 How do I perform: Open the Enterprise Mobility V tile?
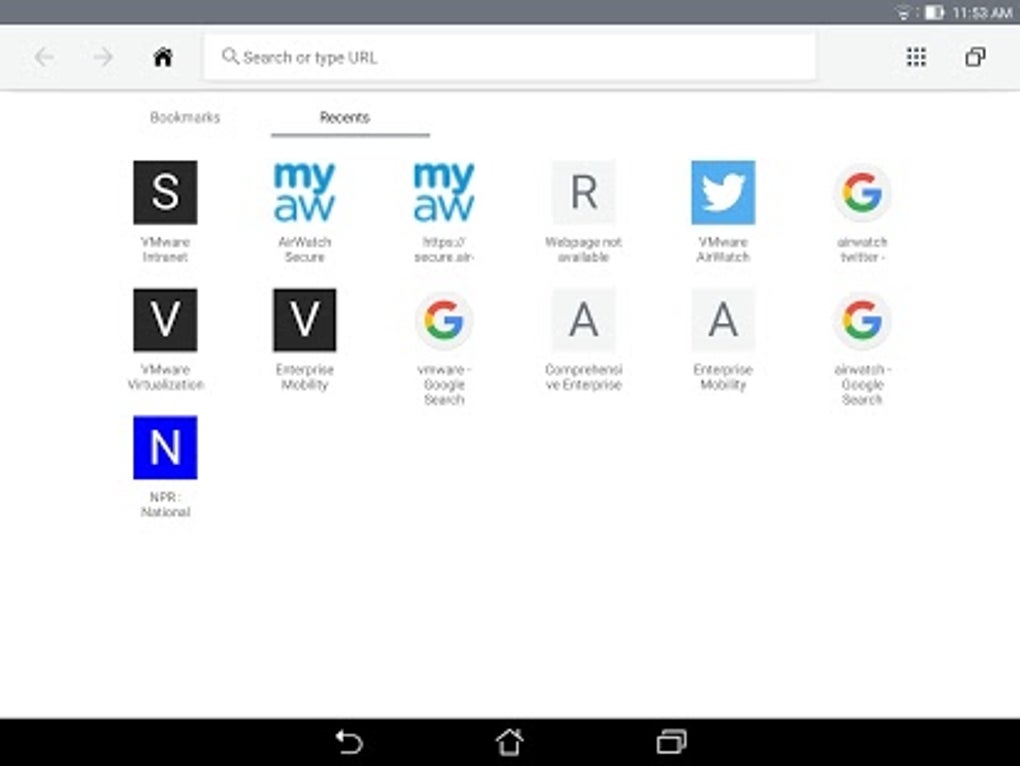304,320
